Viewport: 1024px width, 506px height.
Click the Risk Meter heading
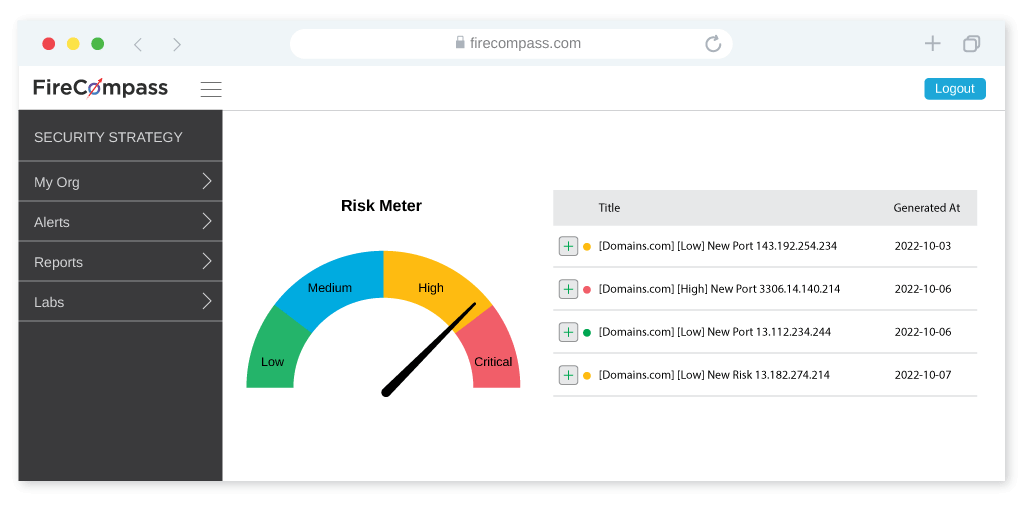(381, 206)
